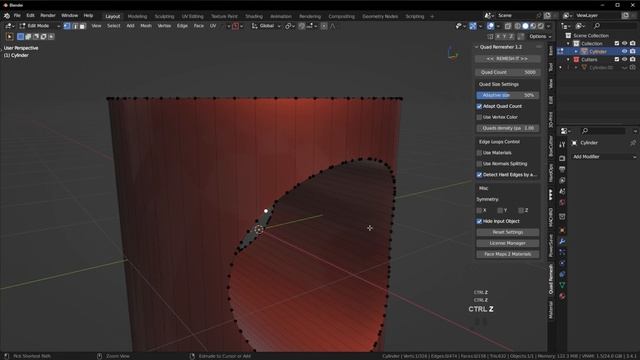Open the Output properties tab icon

click(562, 169)
